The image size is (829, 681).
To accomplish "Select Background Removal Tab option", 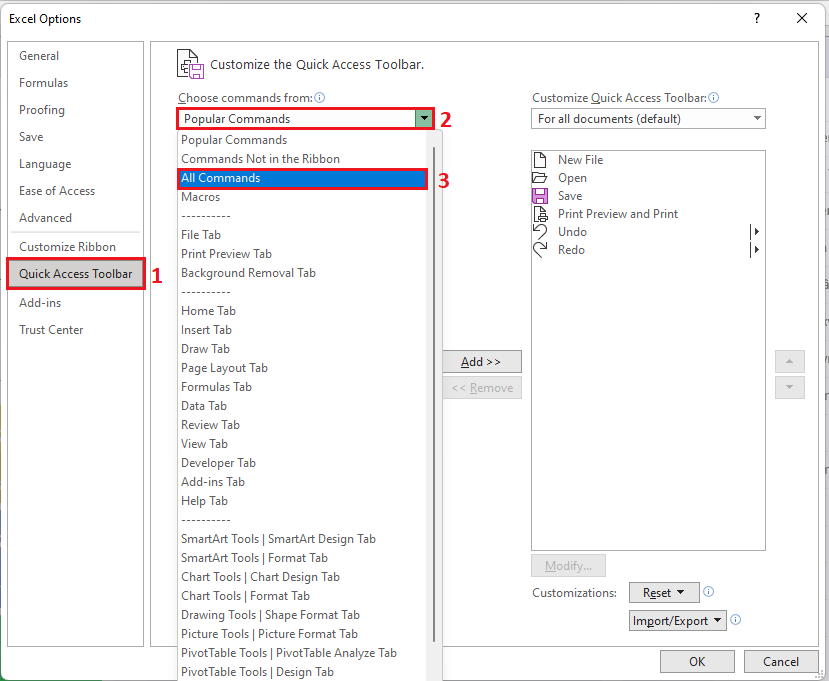I will point(303,273).
